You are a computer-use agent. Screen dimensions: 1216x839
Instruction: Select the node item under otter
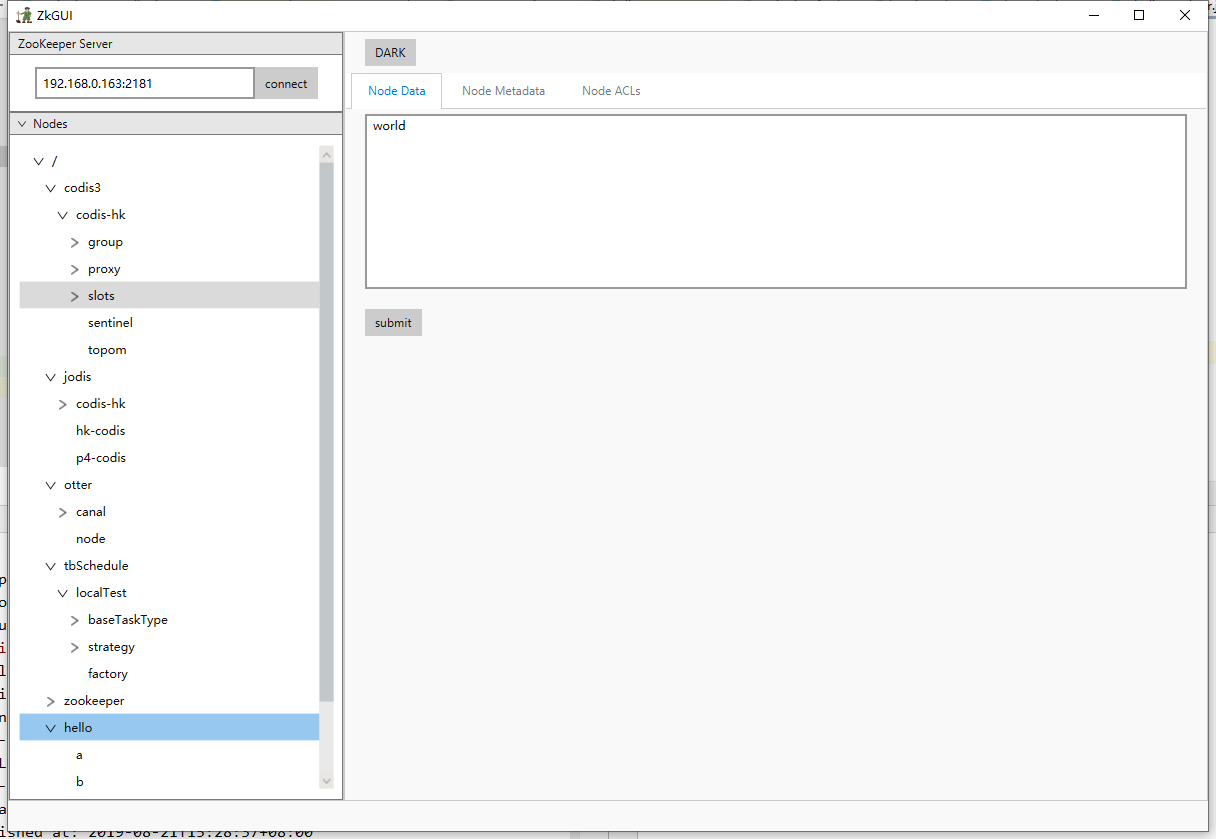coord(90,539)
